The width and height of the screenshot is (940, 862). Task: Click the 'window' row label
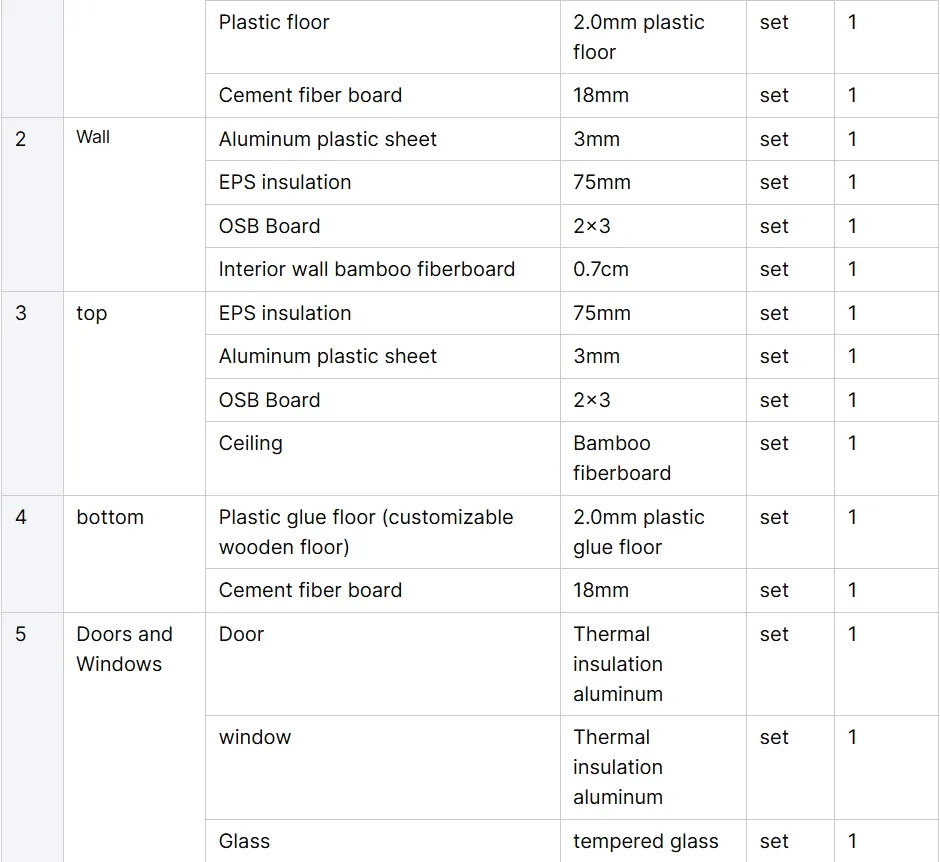255,737
